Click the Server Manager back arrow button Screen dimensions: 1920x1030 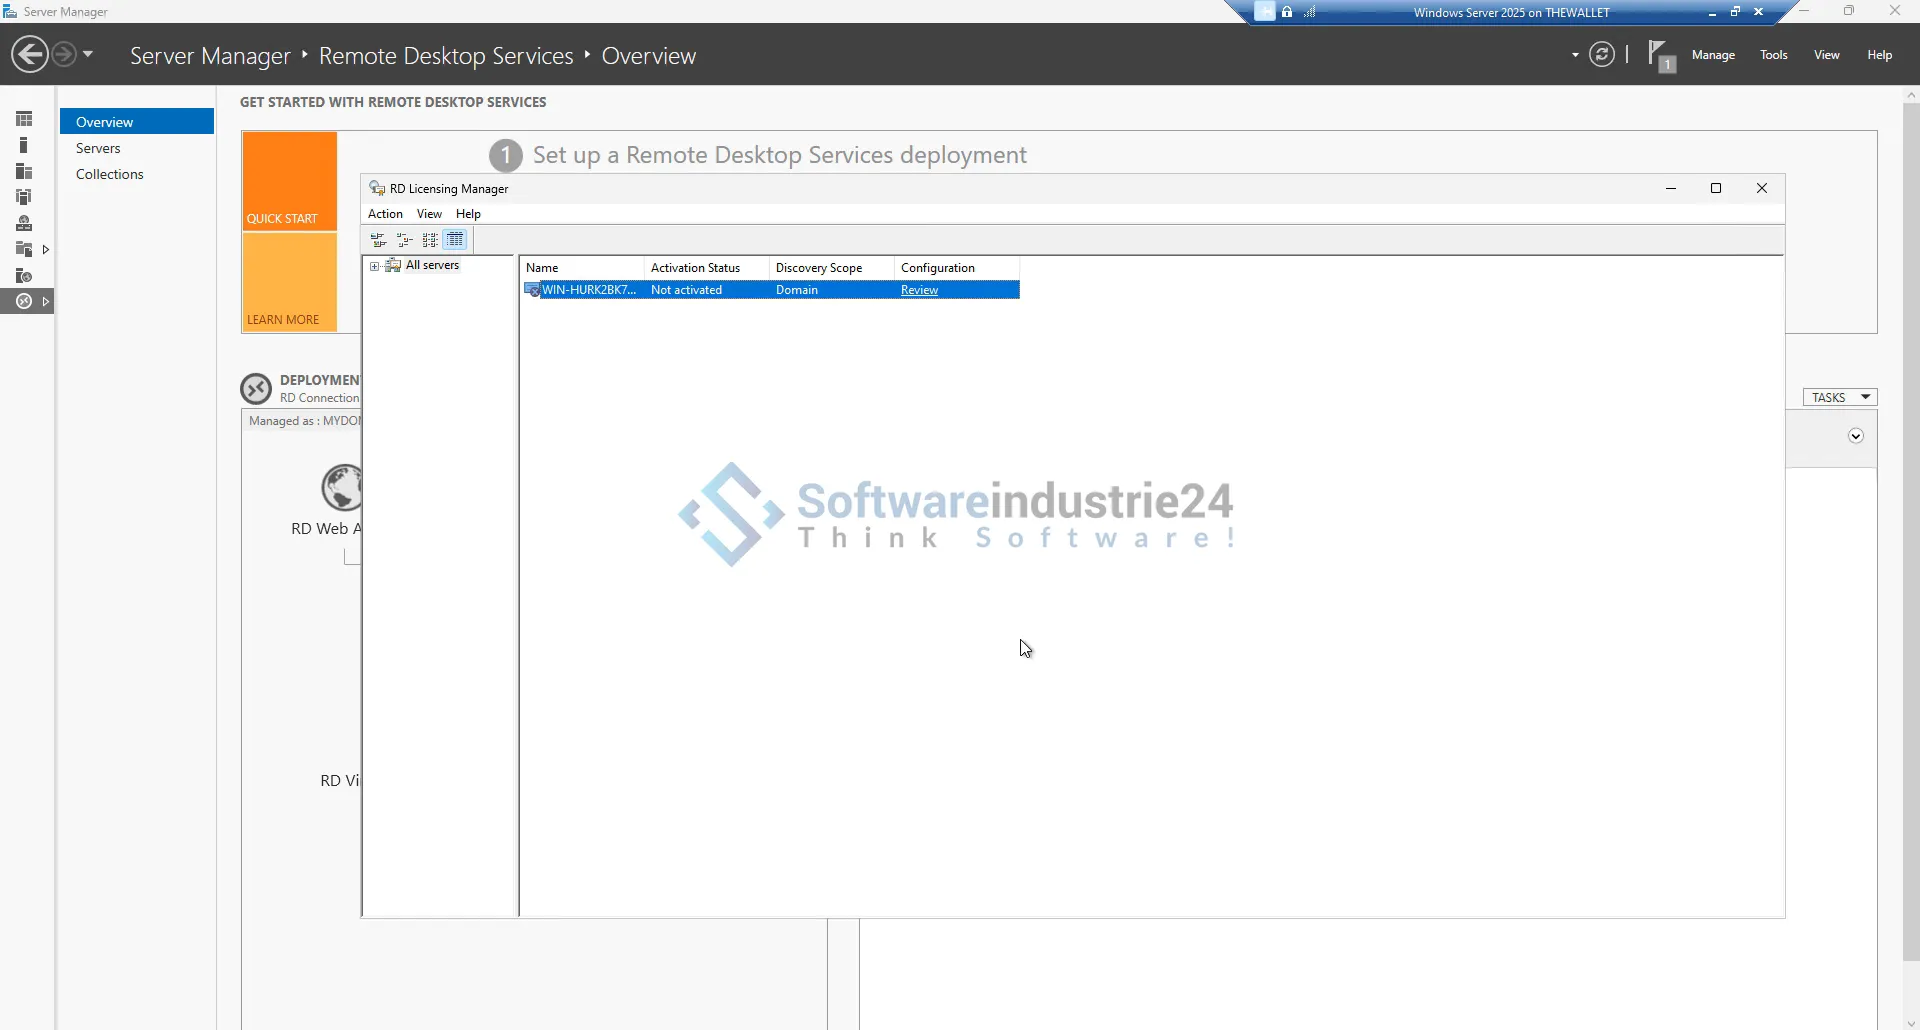29,54
